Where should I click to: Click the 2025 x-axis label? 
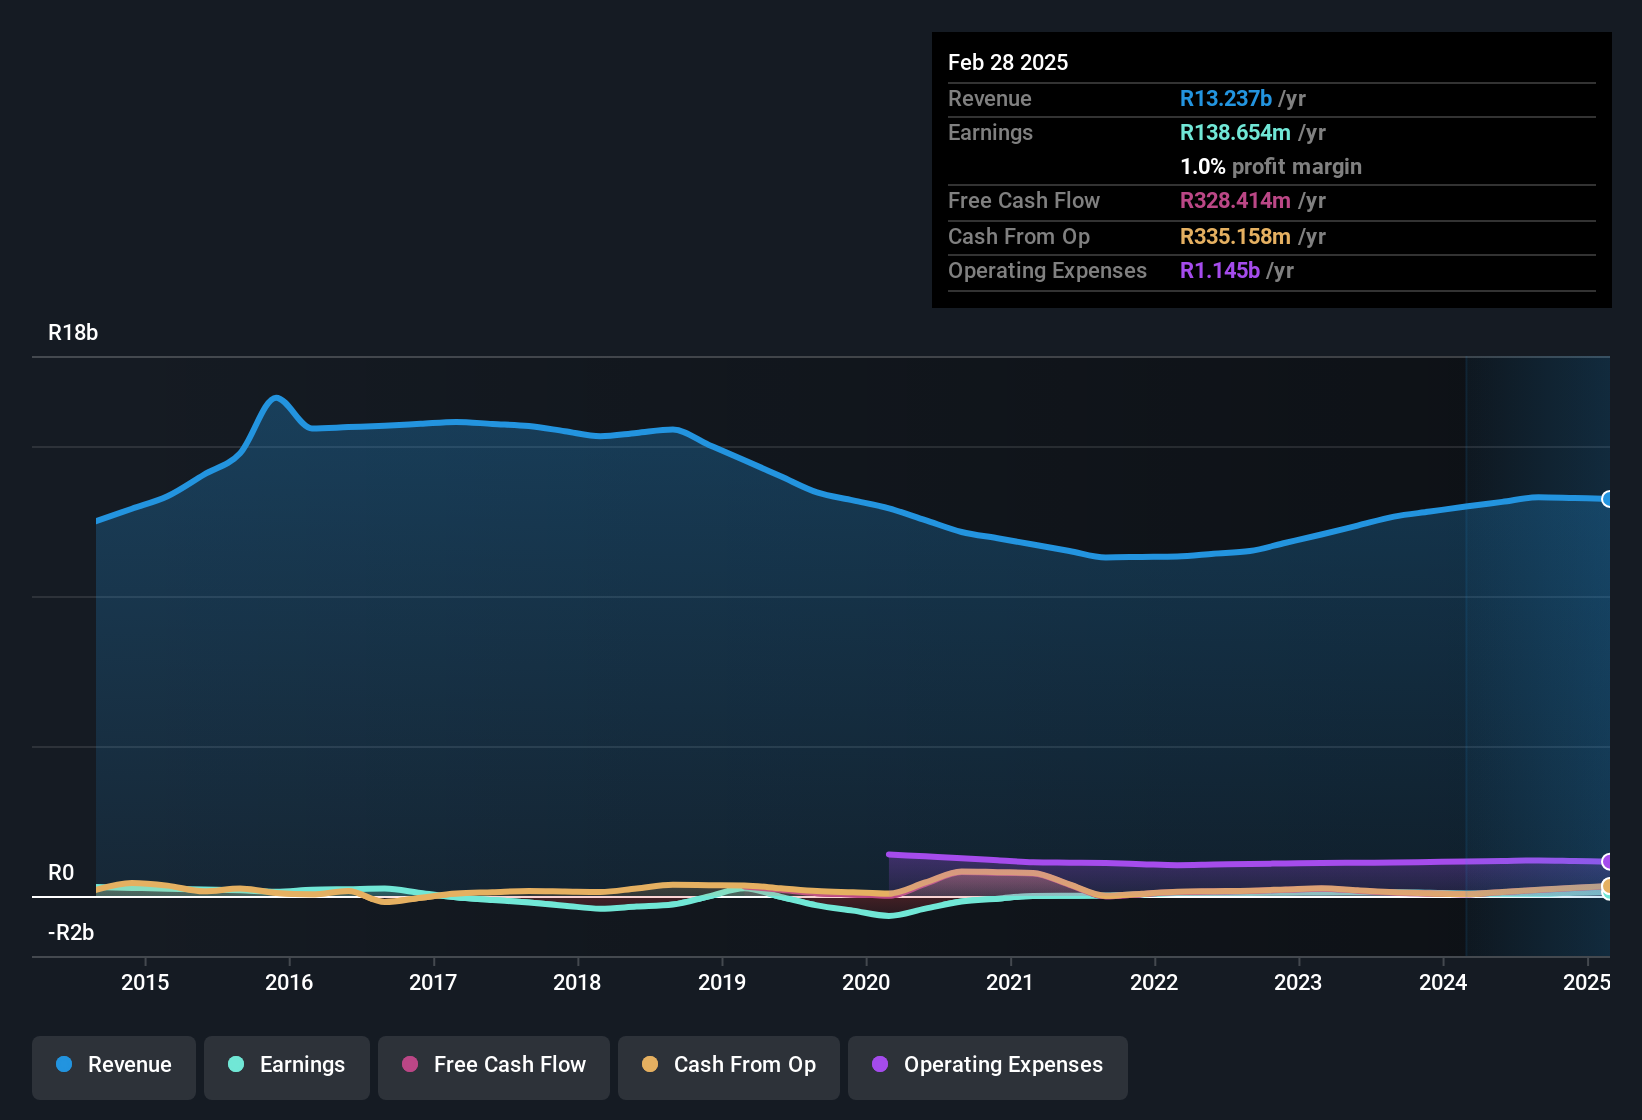click(x=1587, y=982)
